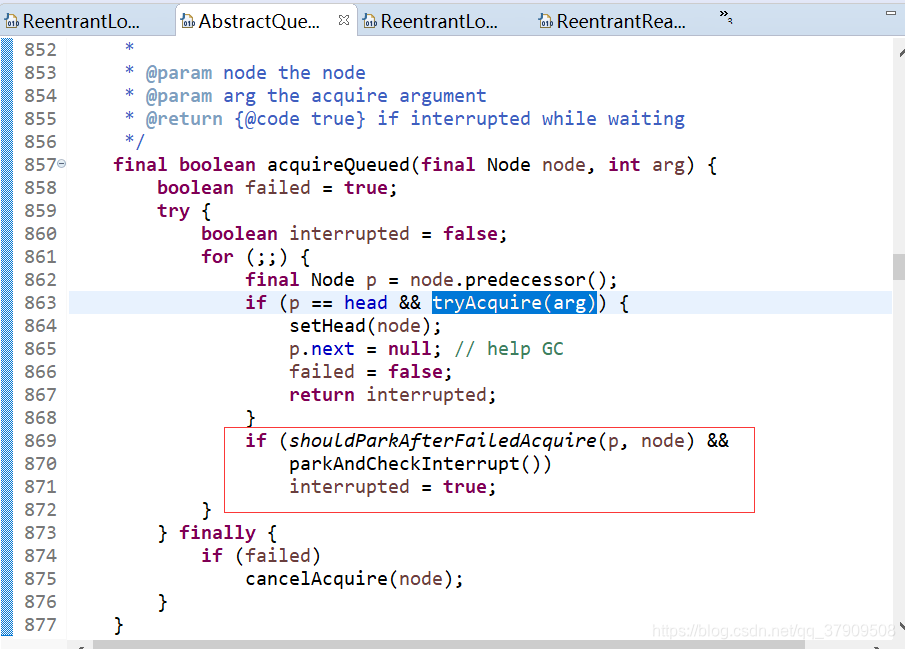The width and height of the screenshot is (905, 649).
Task: Click shouldParkAfterFailedAcquire in the if statement
Action: [442, 441]
